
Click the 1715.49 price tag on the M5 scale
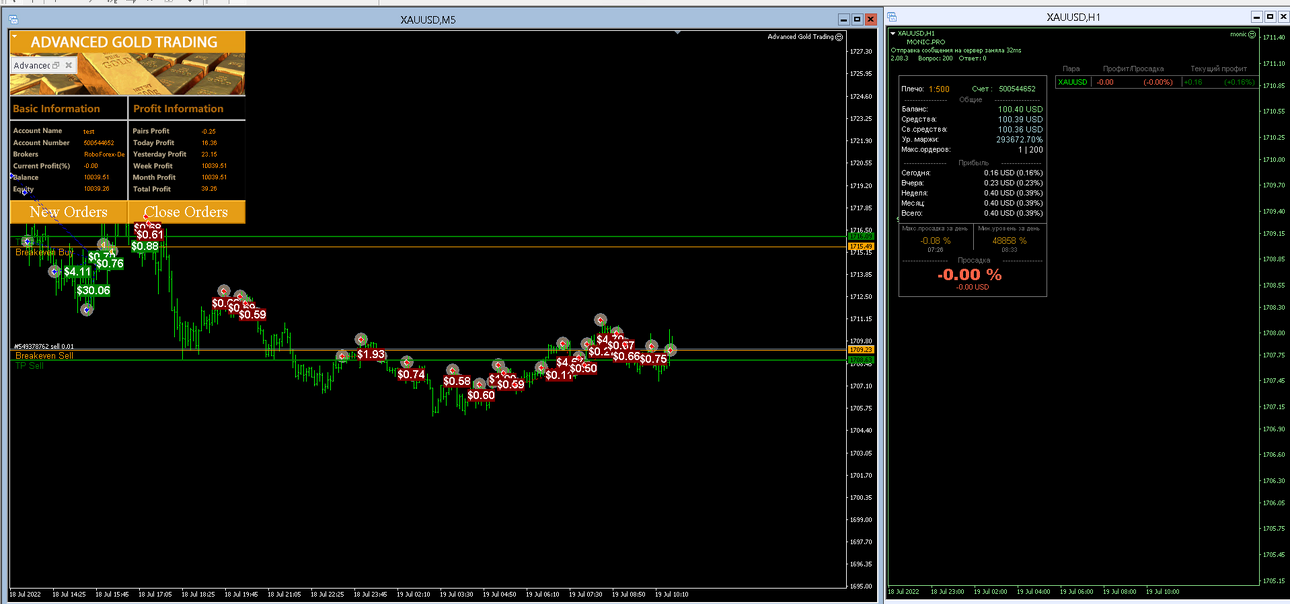click(861, 246)
